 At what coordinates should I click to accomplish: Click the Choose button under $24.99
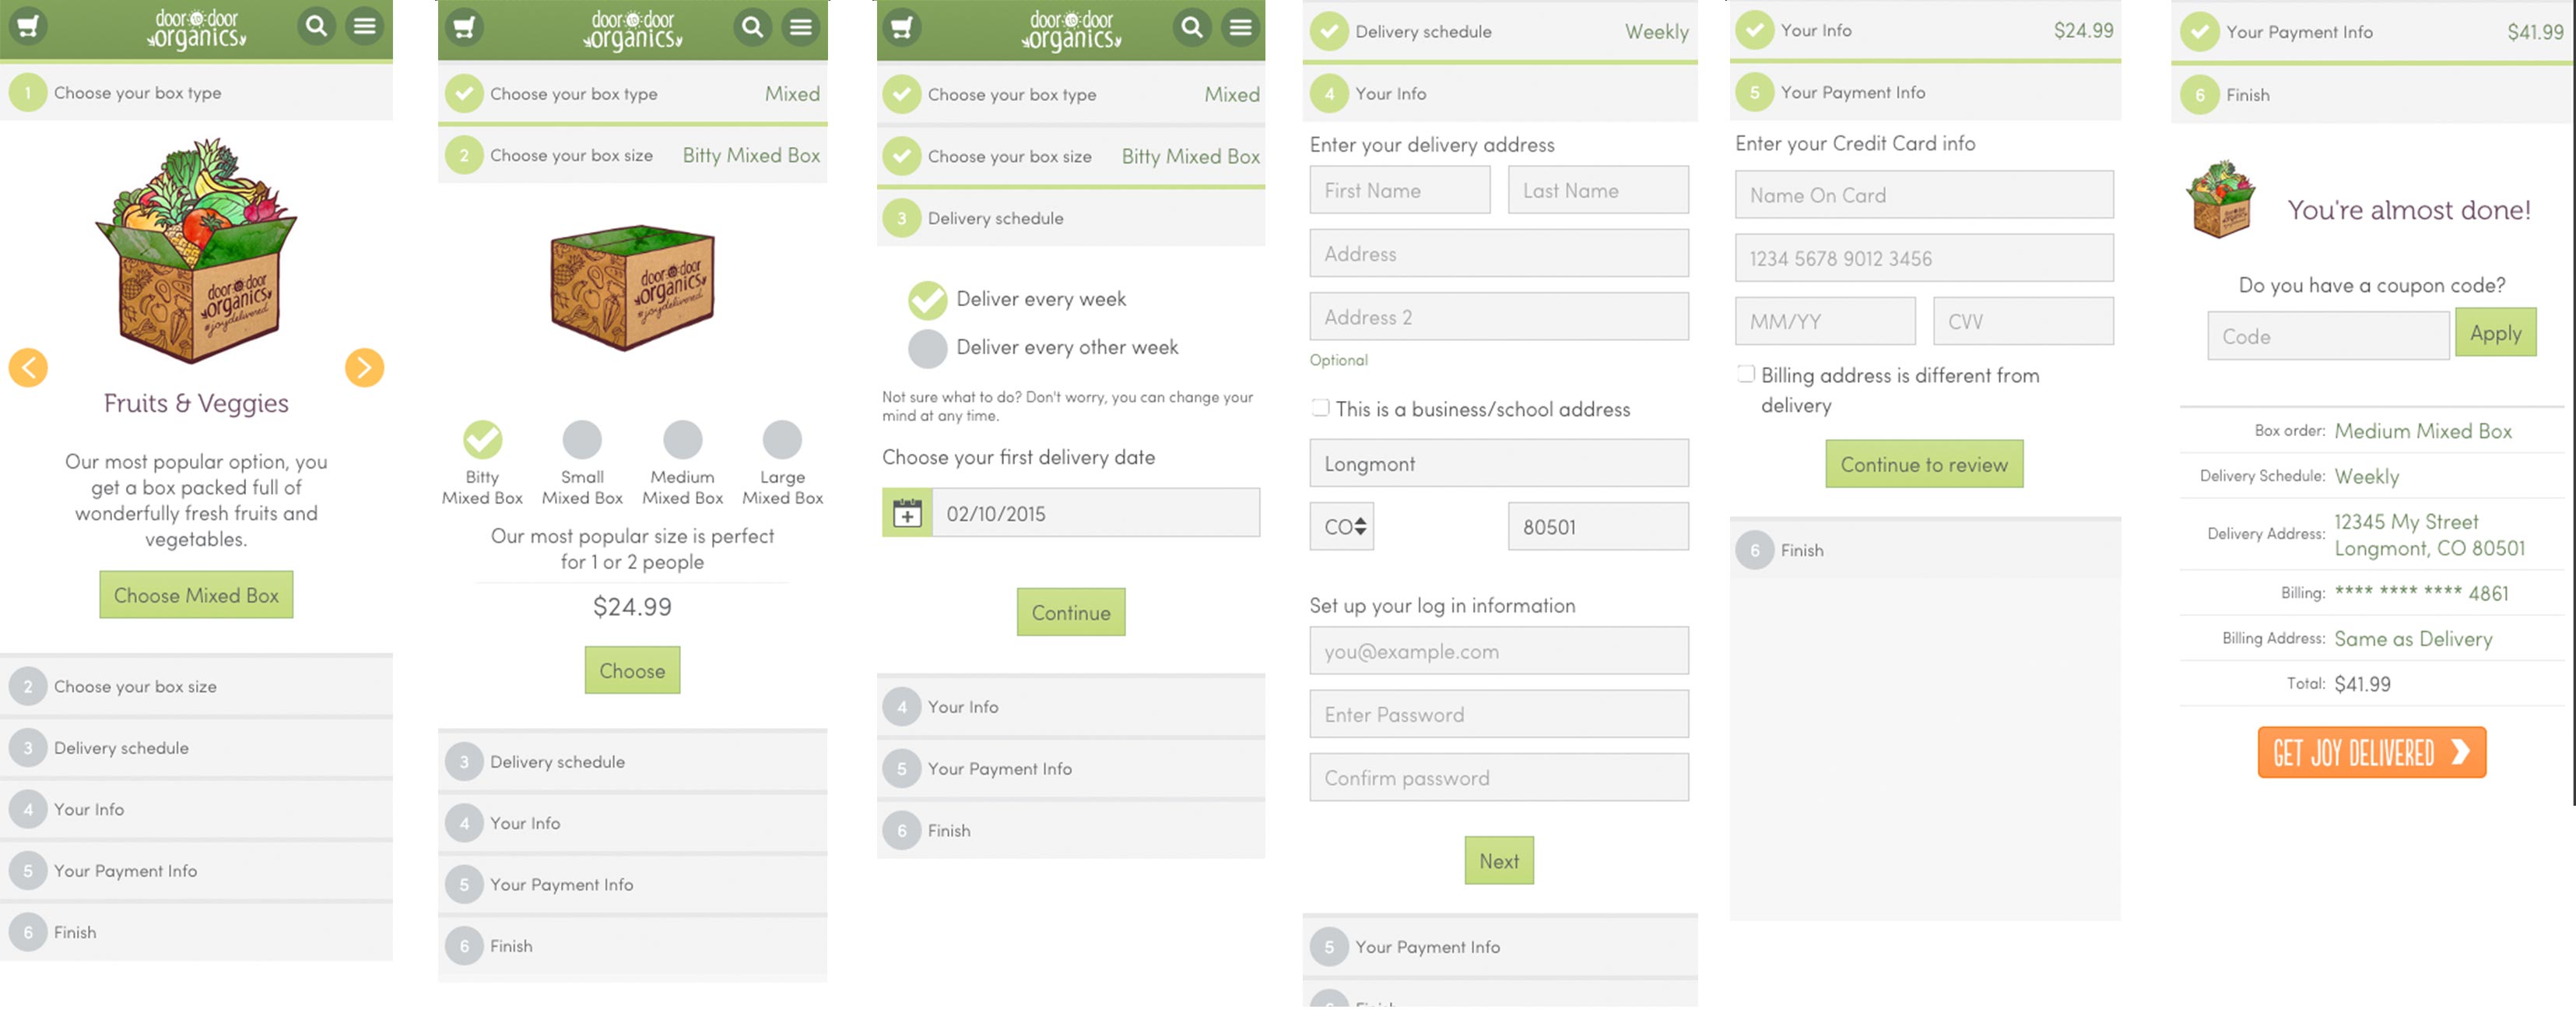(x=633, y=670)
